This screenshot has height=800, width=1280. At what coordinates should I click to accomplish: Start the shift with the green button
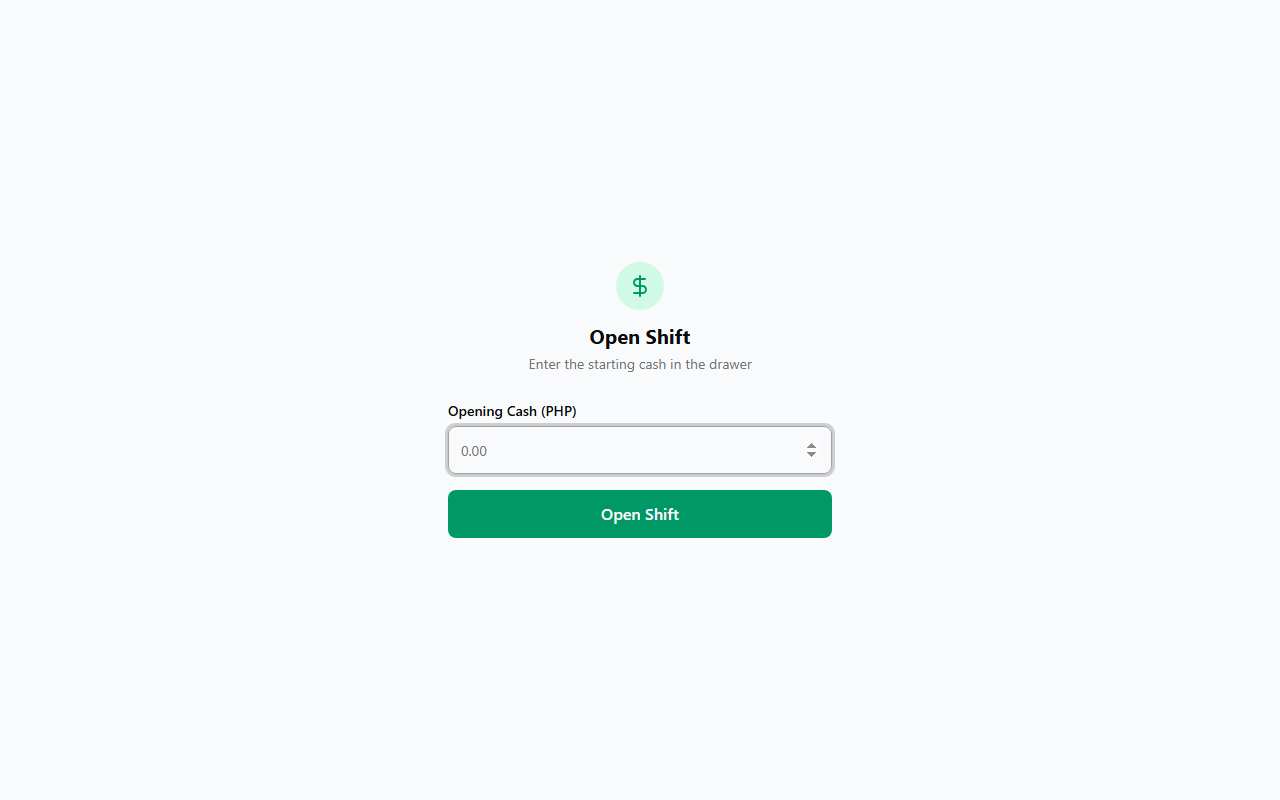click(x=640, y=514)
